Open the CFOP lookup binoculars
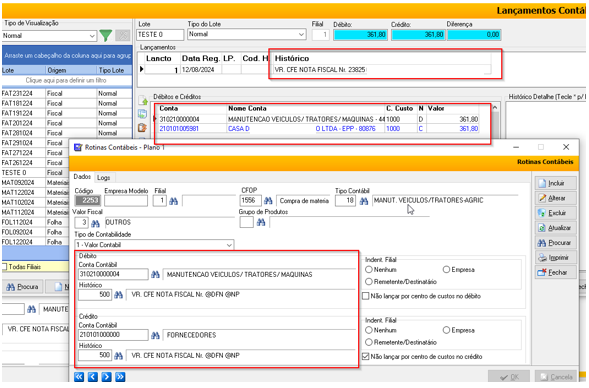 click(x=268, y=201)
